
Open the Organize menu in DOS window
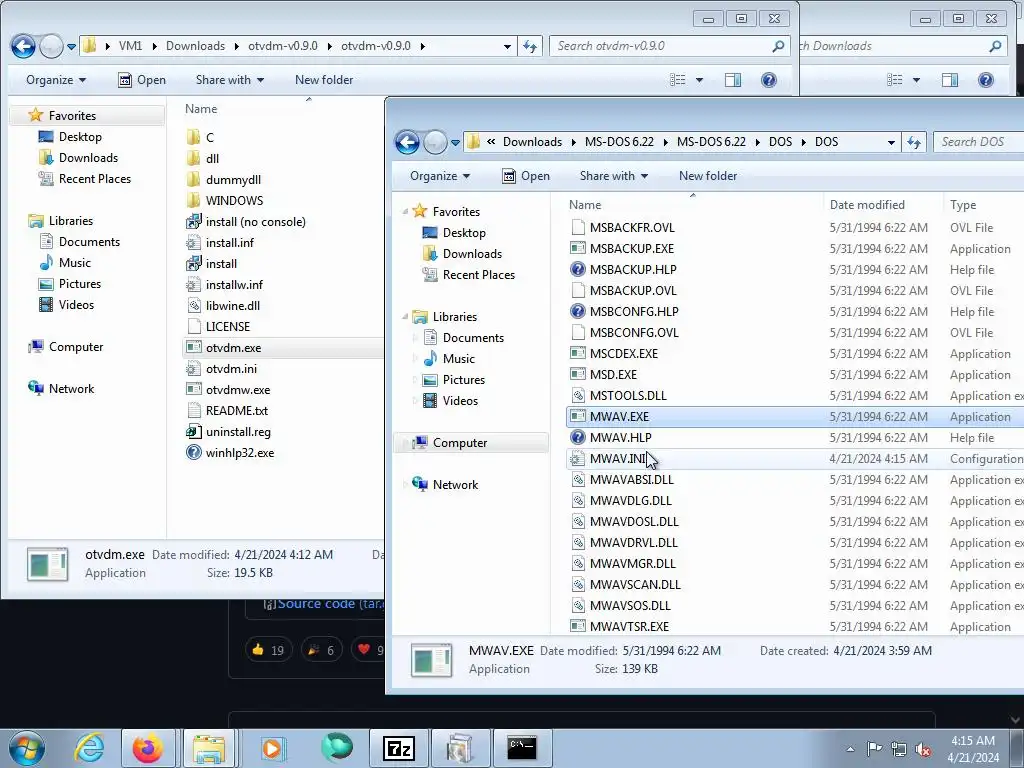pyautogui.click(x=440, y=176)
